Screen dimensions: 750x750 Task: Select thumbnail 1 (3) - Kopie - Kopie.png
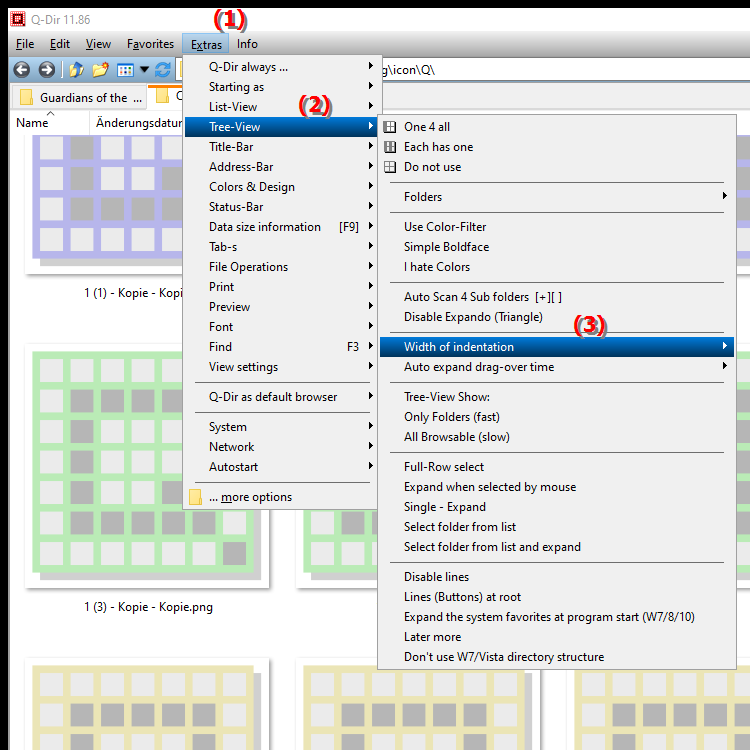[x=147, y=466]
